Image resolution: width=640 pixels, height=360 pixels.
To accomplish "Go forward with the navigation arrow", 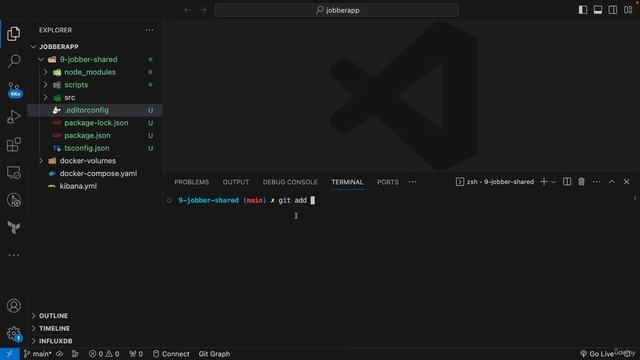I will pyautogui.click(x=203, y=10).
